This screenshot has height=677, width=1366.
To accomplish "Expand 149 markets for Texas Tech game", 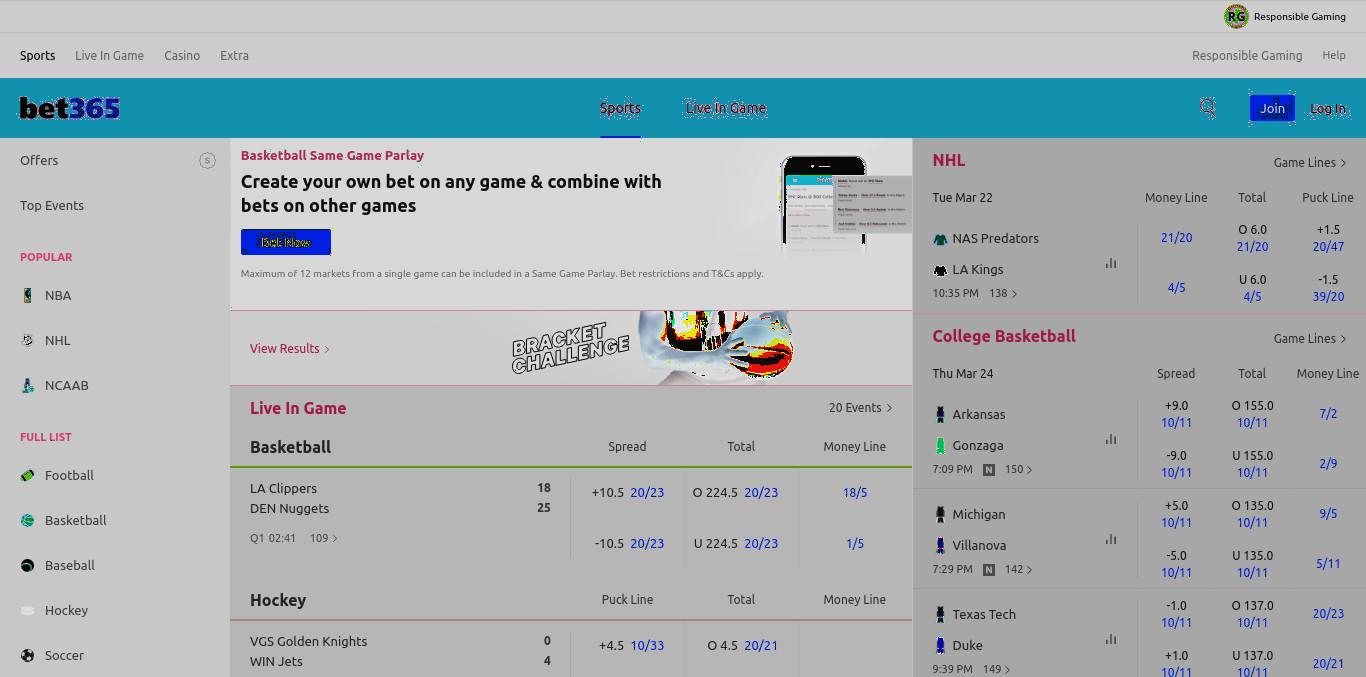I will (x=997, y=669).
